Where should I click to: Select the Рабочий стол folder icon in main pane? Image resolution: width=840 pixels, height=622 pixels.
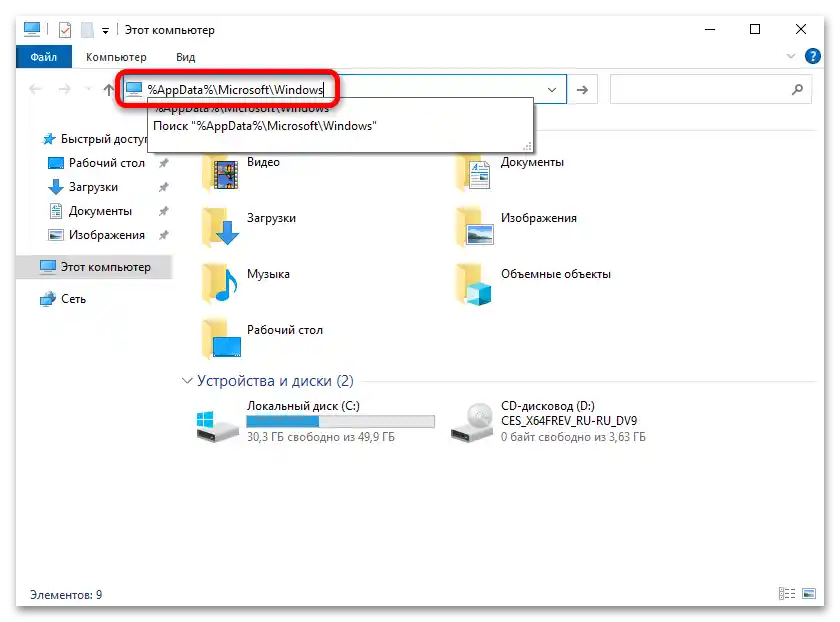point(221,339)
